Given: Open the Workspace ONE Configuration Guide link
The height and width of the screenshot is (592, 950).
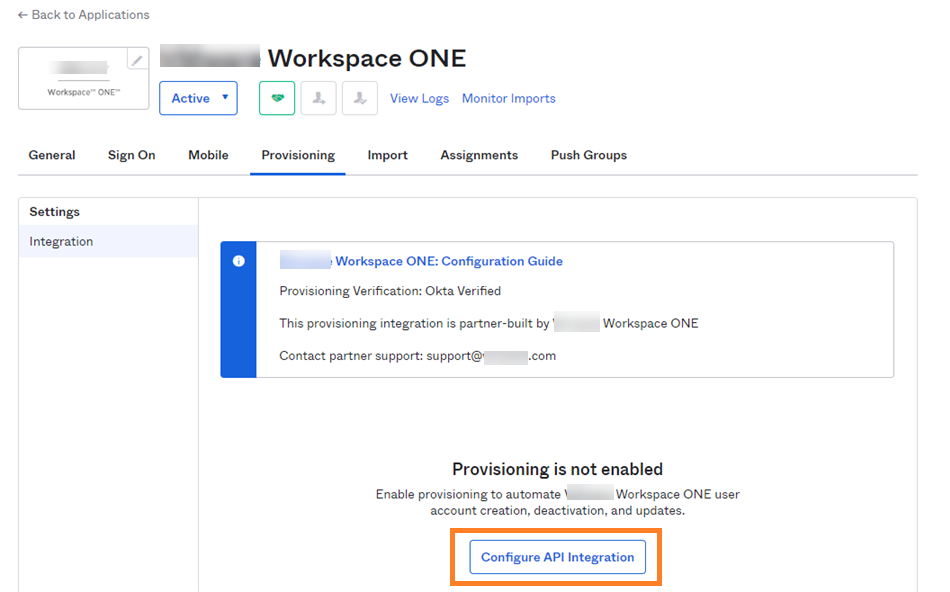Looking at the screenshot, I should [x=421, y=261].
